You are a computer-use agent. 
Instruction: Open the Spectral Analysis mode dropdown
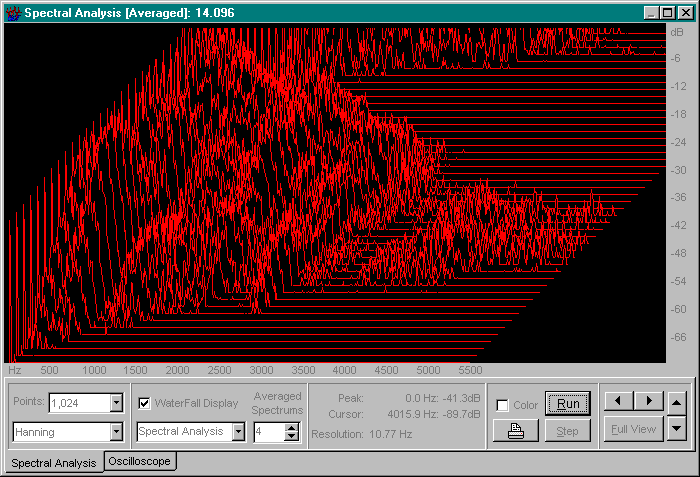[238, 432]
